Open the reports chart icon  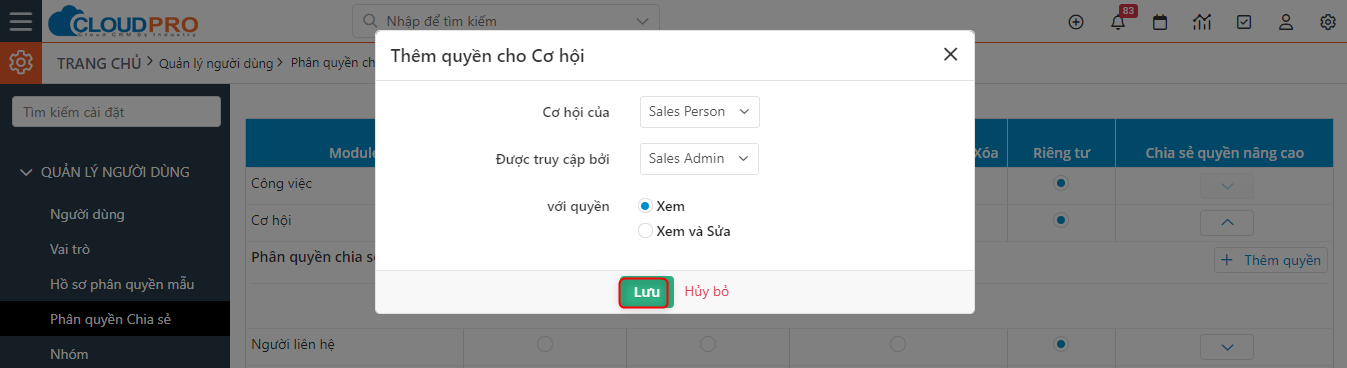point(1203,22)
